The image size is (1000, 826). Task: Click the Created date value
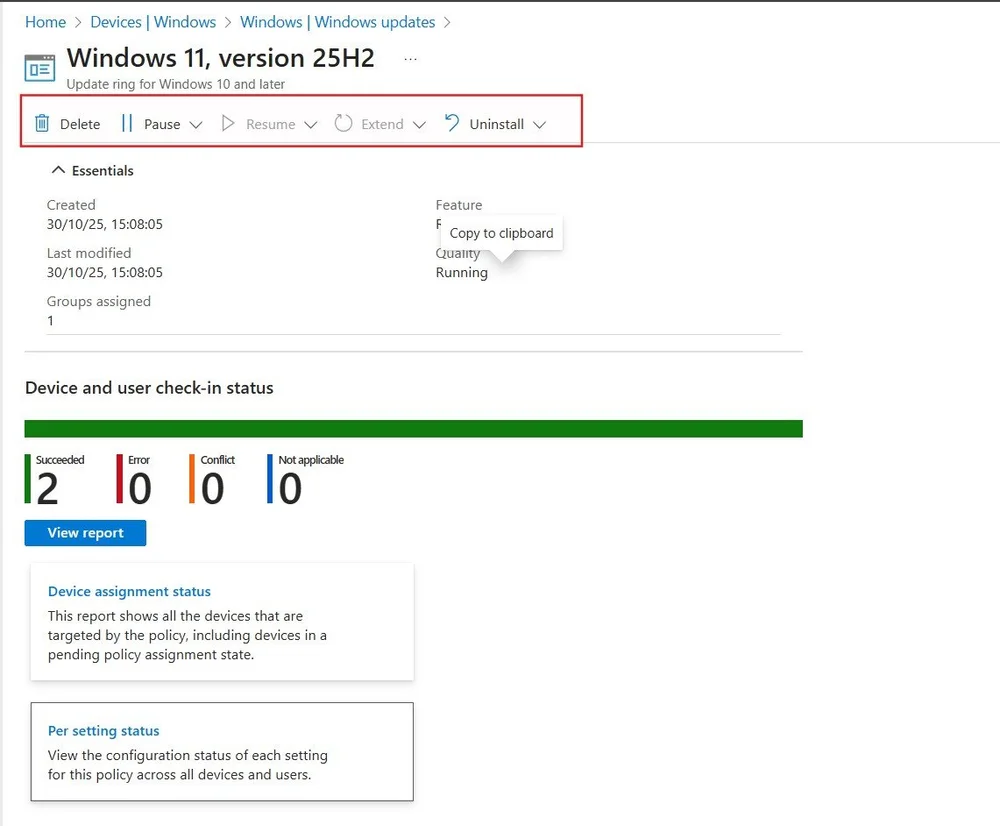pos(105,224)
